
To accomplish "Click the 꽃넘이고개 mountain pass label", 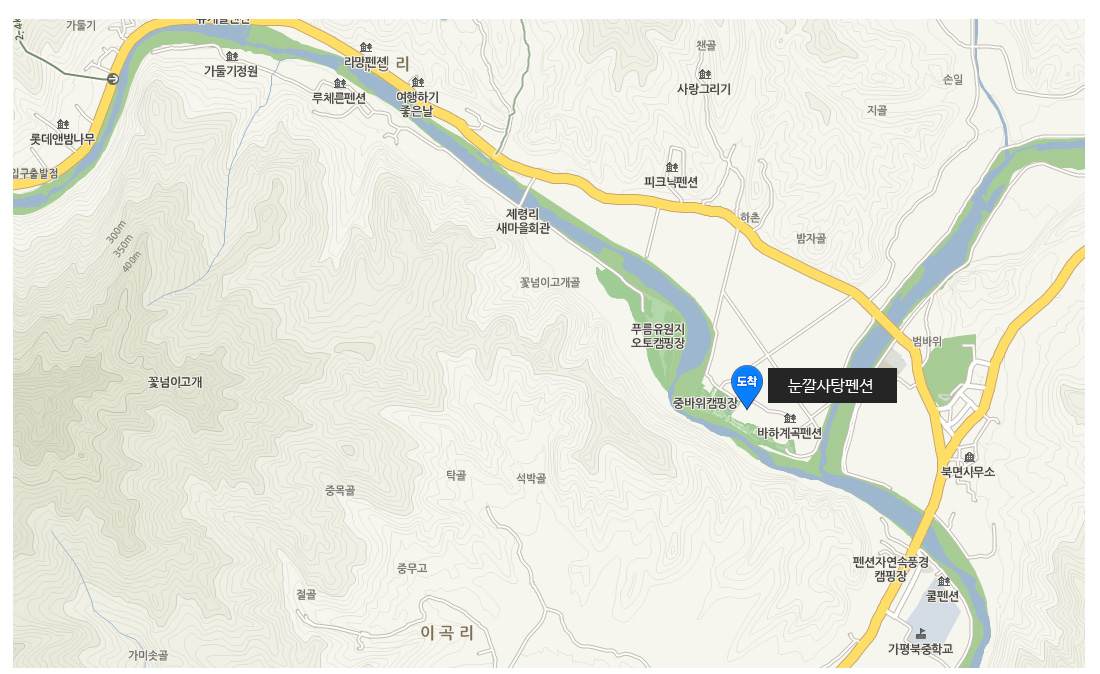I will pyautogui.click(x=175, y=382).
